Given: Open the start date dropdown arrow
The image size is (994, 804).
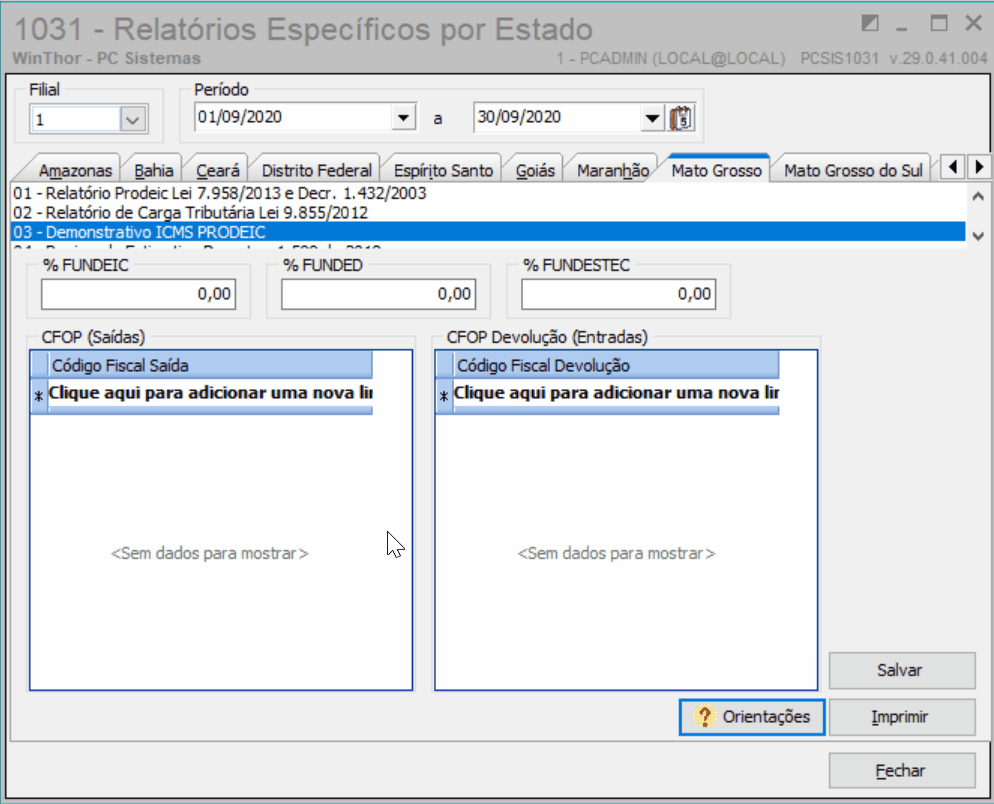Looking at the screenshot, I should coord(403,118).
